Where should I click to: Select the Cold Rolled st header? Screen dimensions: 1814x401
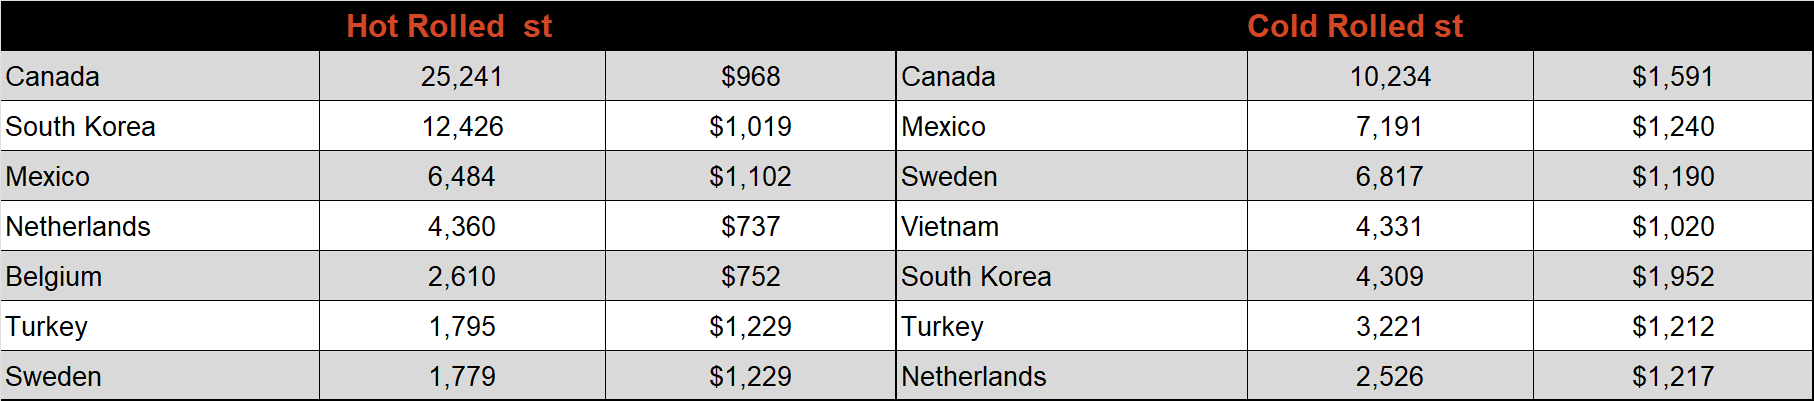[1355, 26]
